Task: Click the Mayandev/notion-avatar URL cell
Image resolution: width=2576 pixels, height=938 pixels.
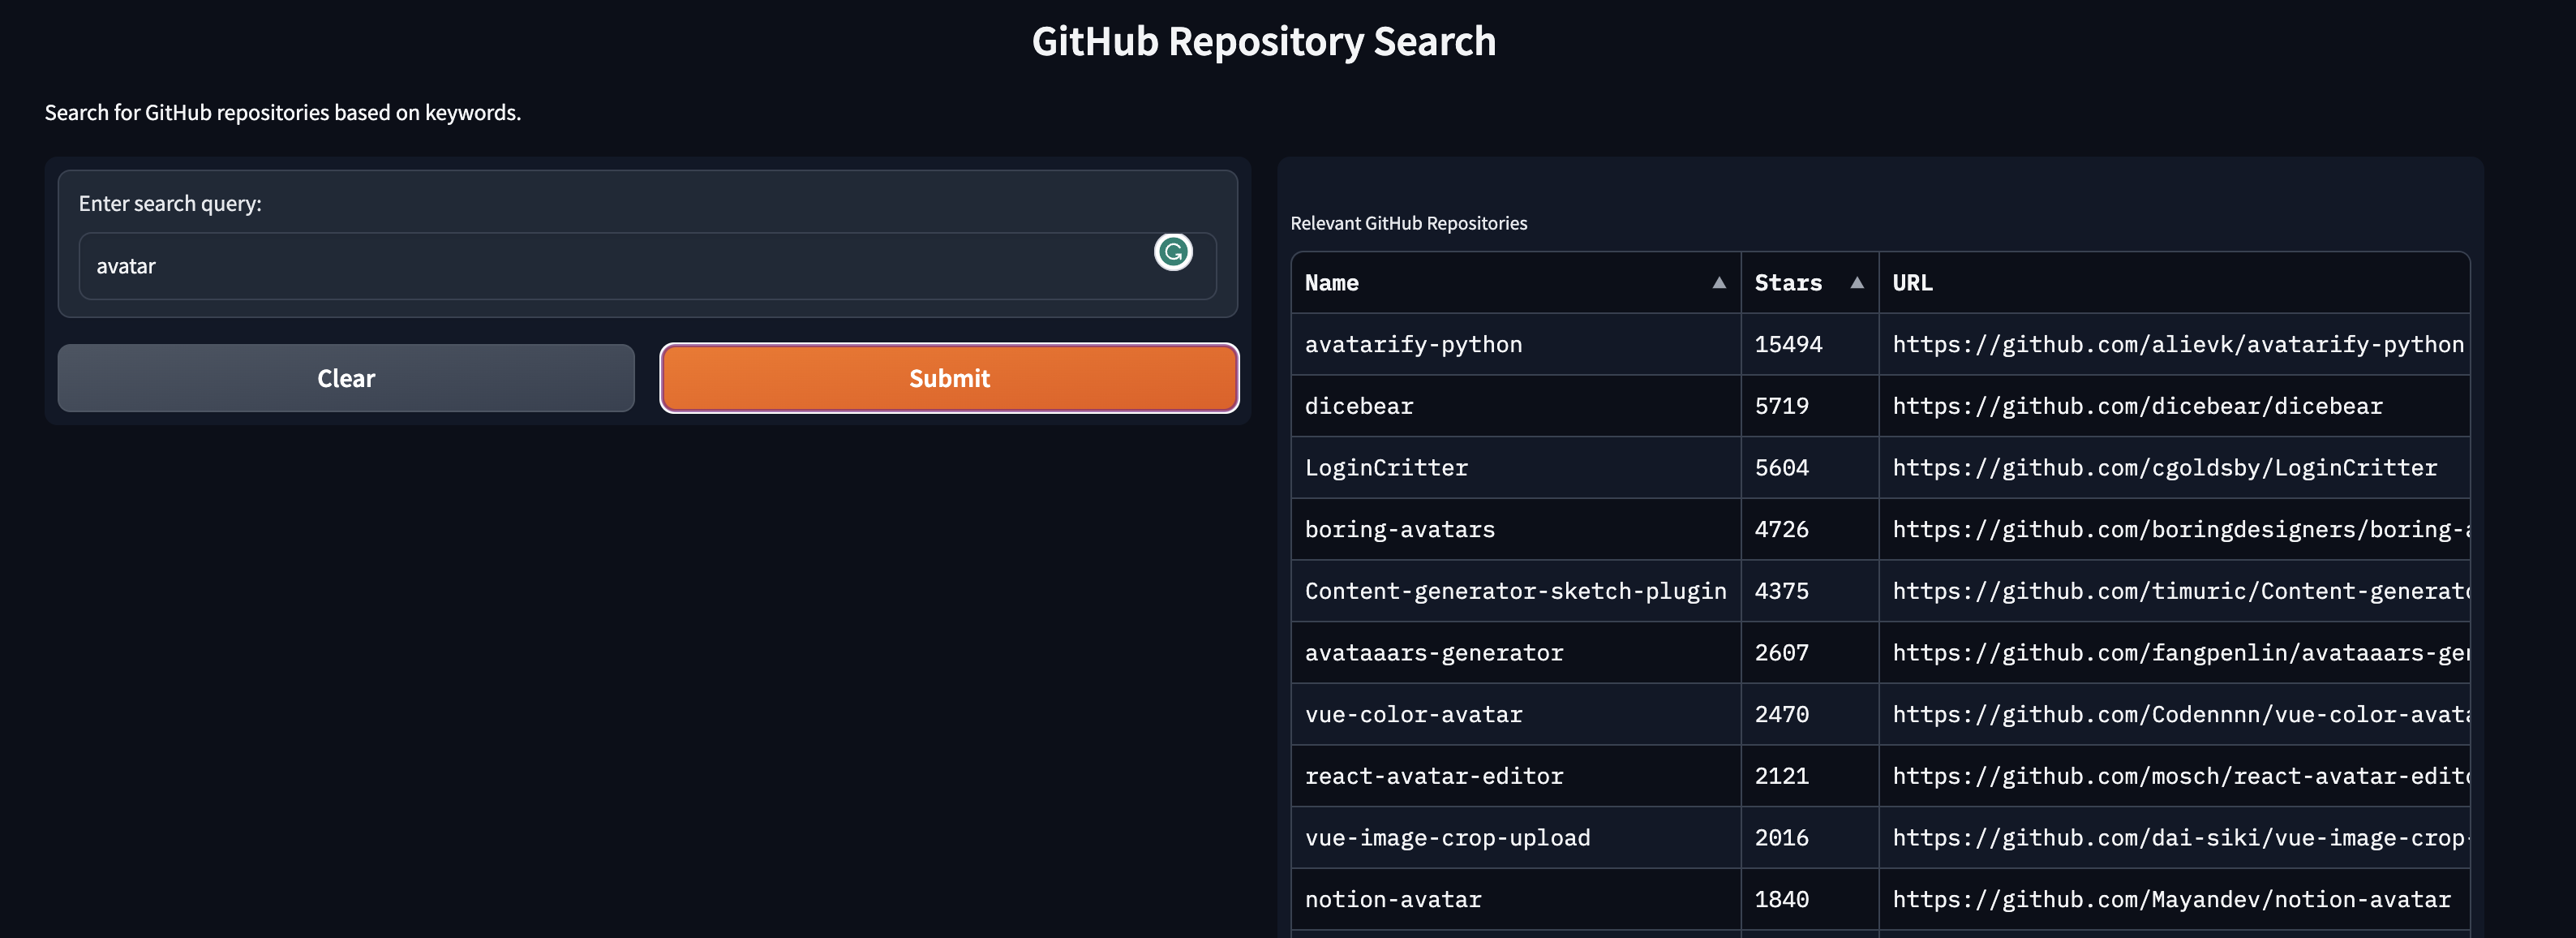Action: (x=2174, y=899)
